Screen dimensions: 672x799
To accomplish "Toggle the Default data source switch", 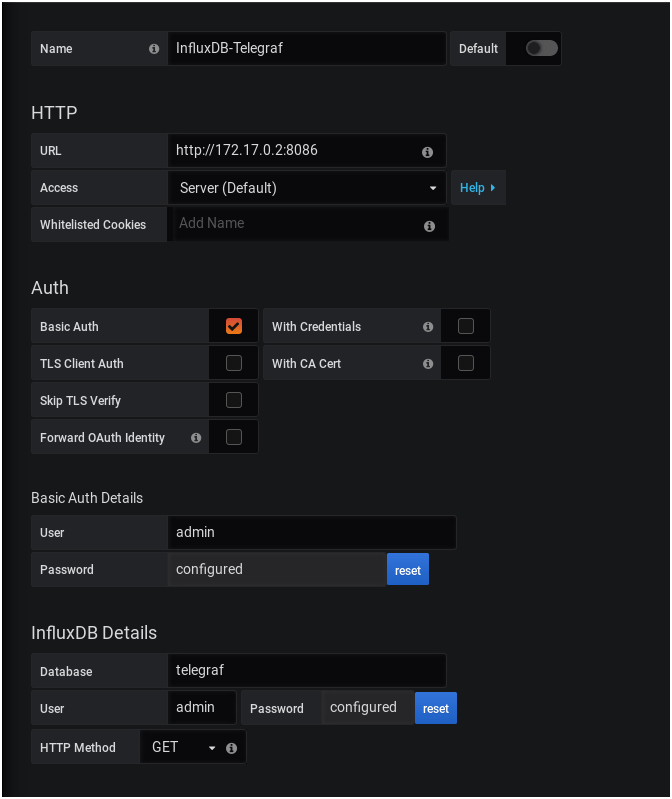I will coord(542,48).
